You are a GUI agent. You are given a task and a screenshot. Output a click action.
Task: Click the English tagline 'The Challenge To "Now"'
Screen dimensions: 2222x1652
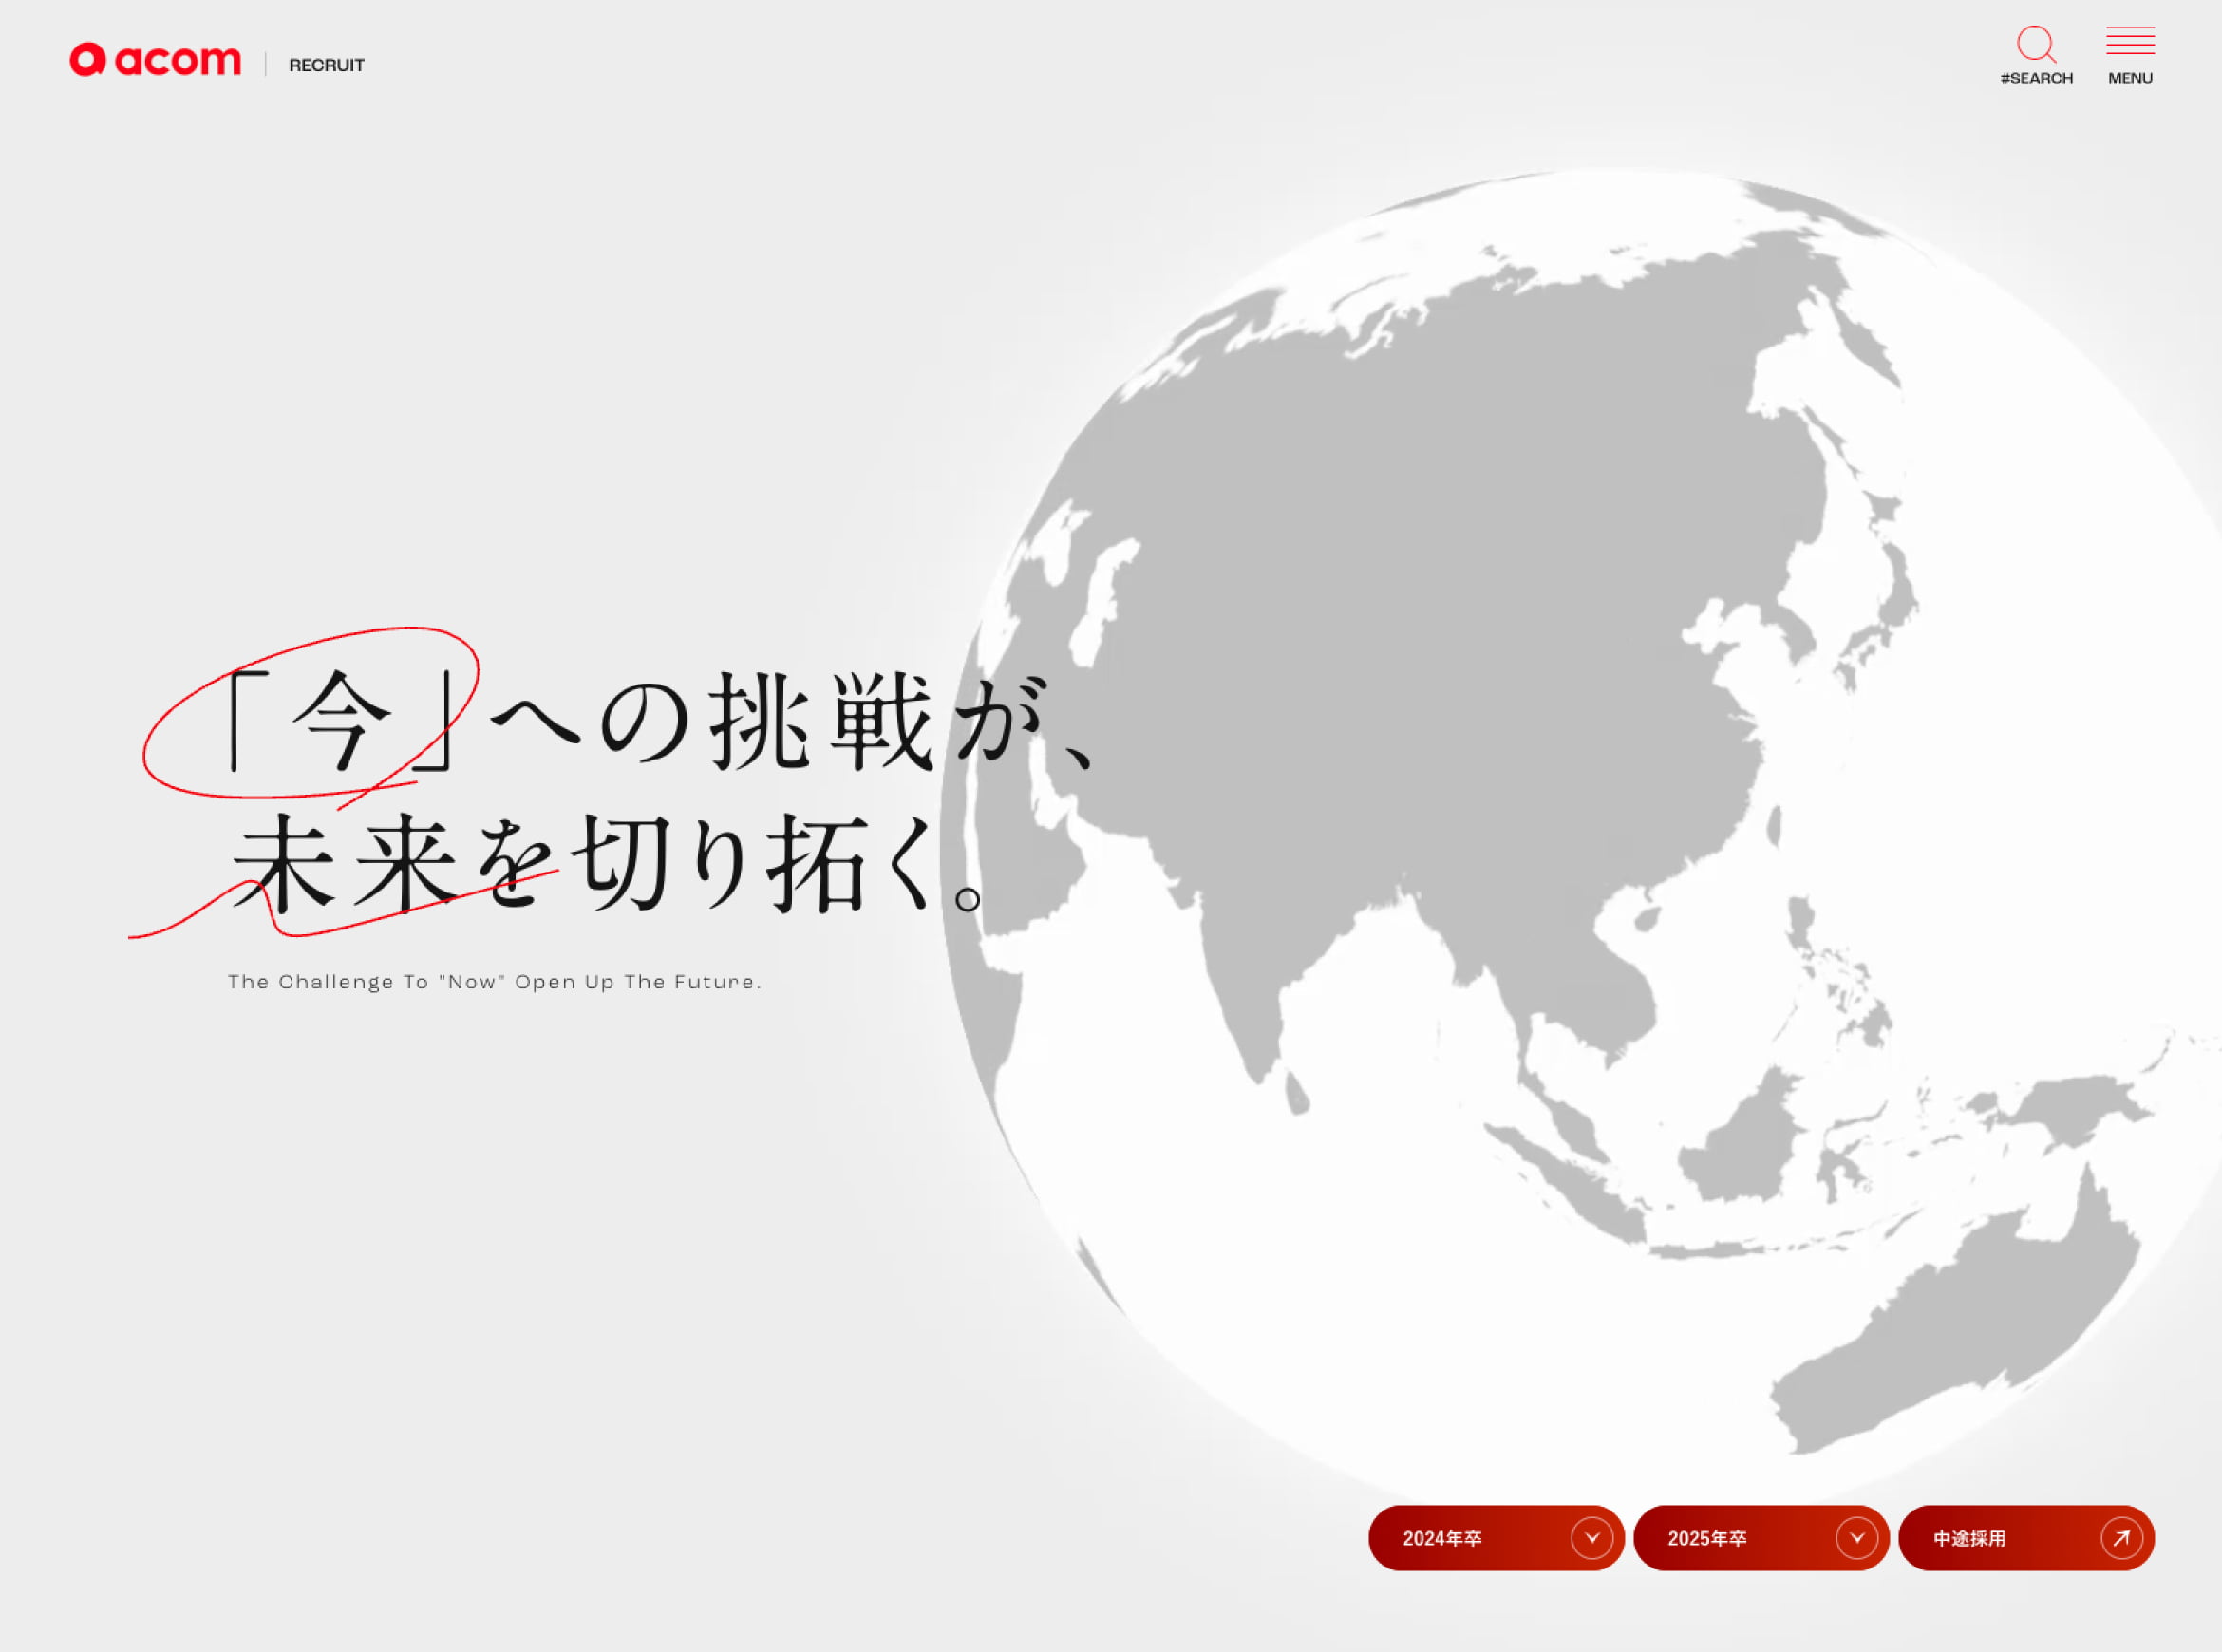point(367,982)
